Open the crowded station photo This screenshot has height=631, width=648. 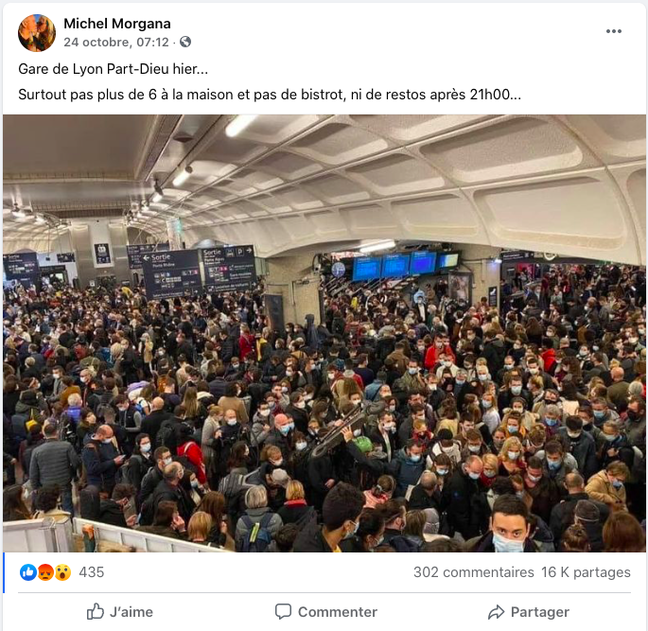pos(324,333)
